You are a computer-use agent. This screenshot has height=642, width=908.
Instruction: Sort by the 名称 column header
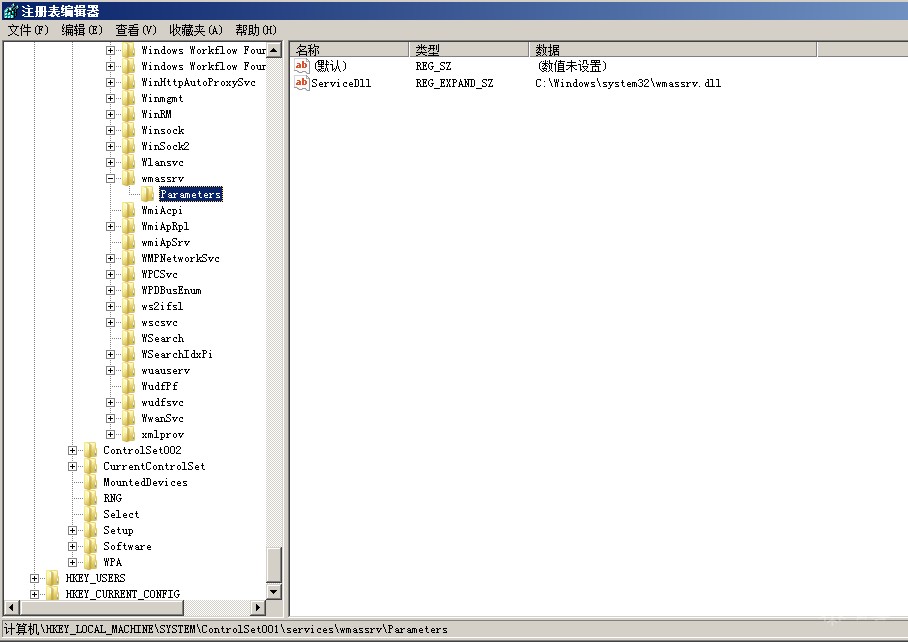350,50
